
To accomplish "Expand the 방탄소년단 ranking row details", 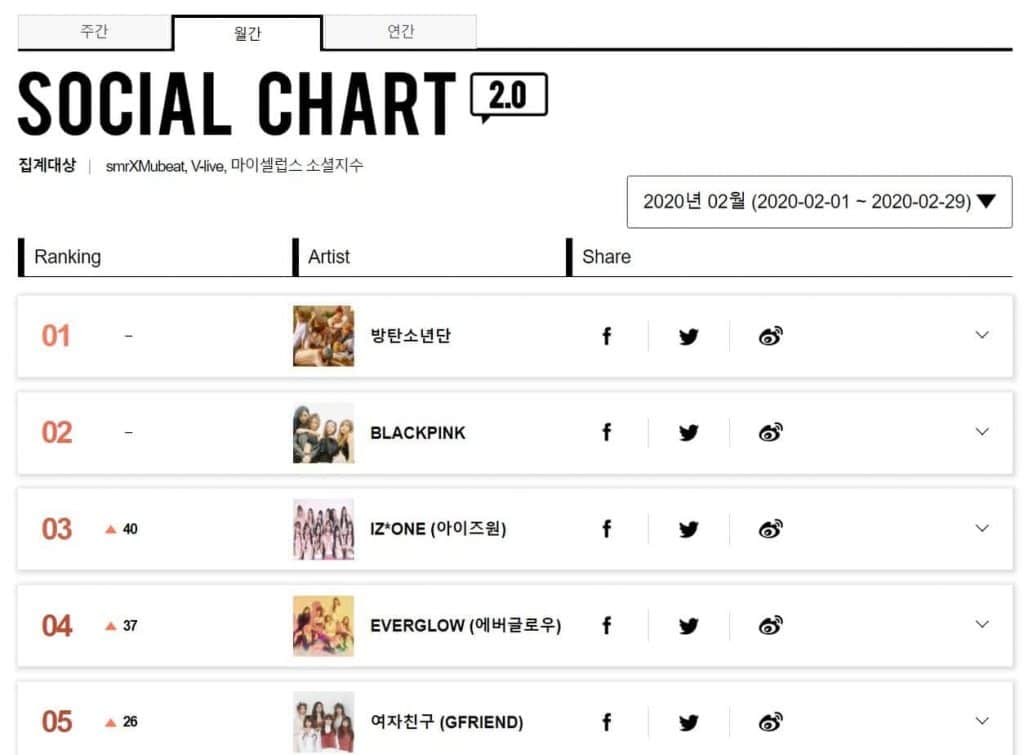I will click(x=981, y=335).
